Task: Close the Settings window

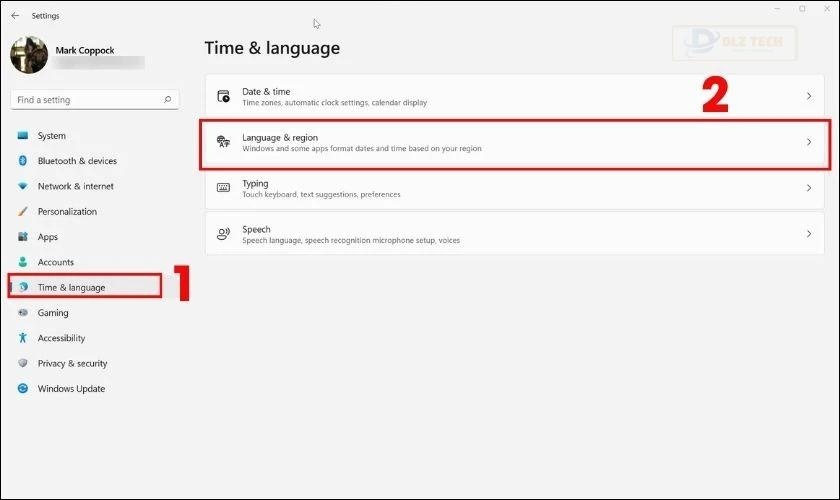Action: click(x=827, y=9)
